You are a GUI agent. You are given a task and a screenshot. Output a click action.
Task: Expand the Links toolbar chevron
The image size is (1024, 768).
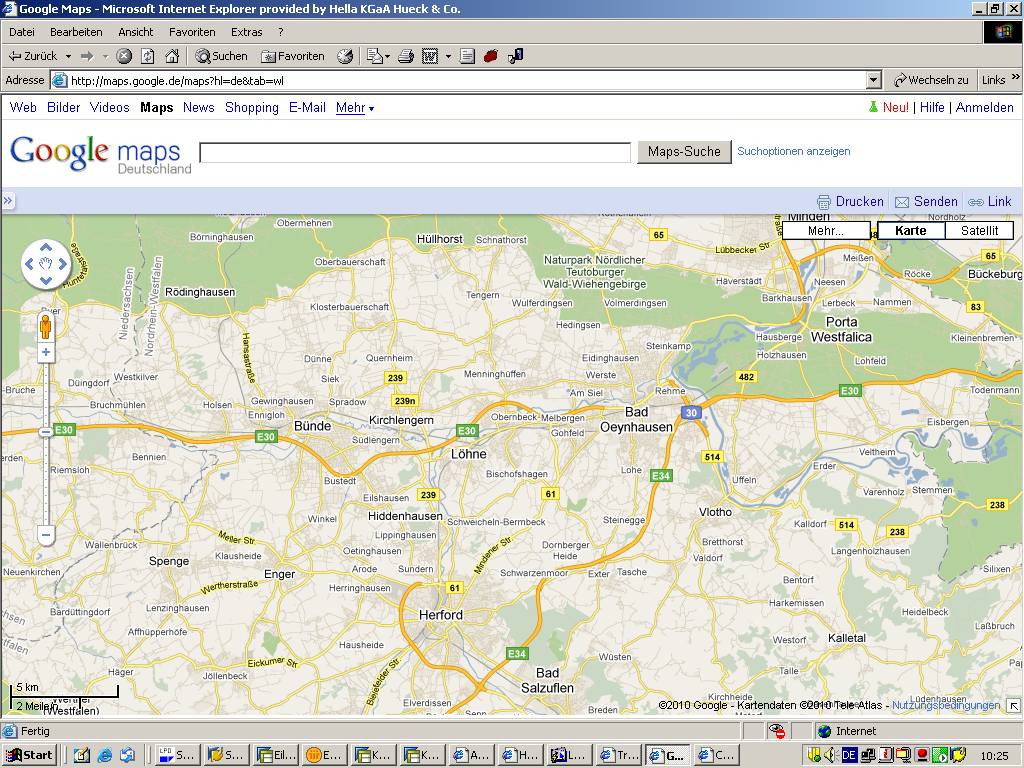point(1016,77)
